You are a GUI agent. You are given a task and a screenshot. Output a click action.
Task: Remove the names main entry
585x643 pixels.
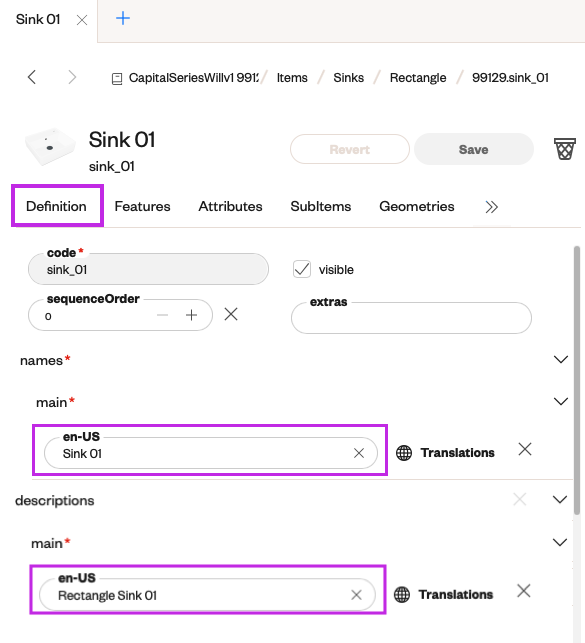coord(525,449)
